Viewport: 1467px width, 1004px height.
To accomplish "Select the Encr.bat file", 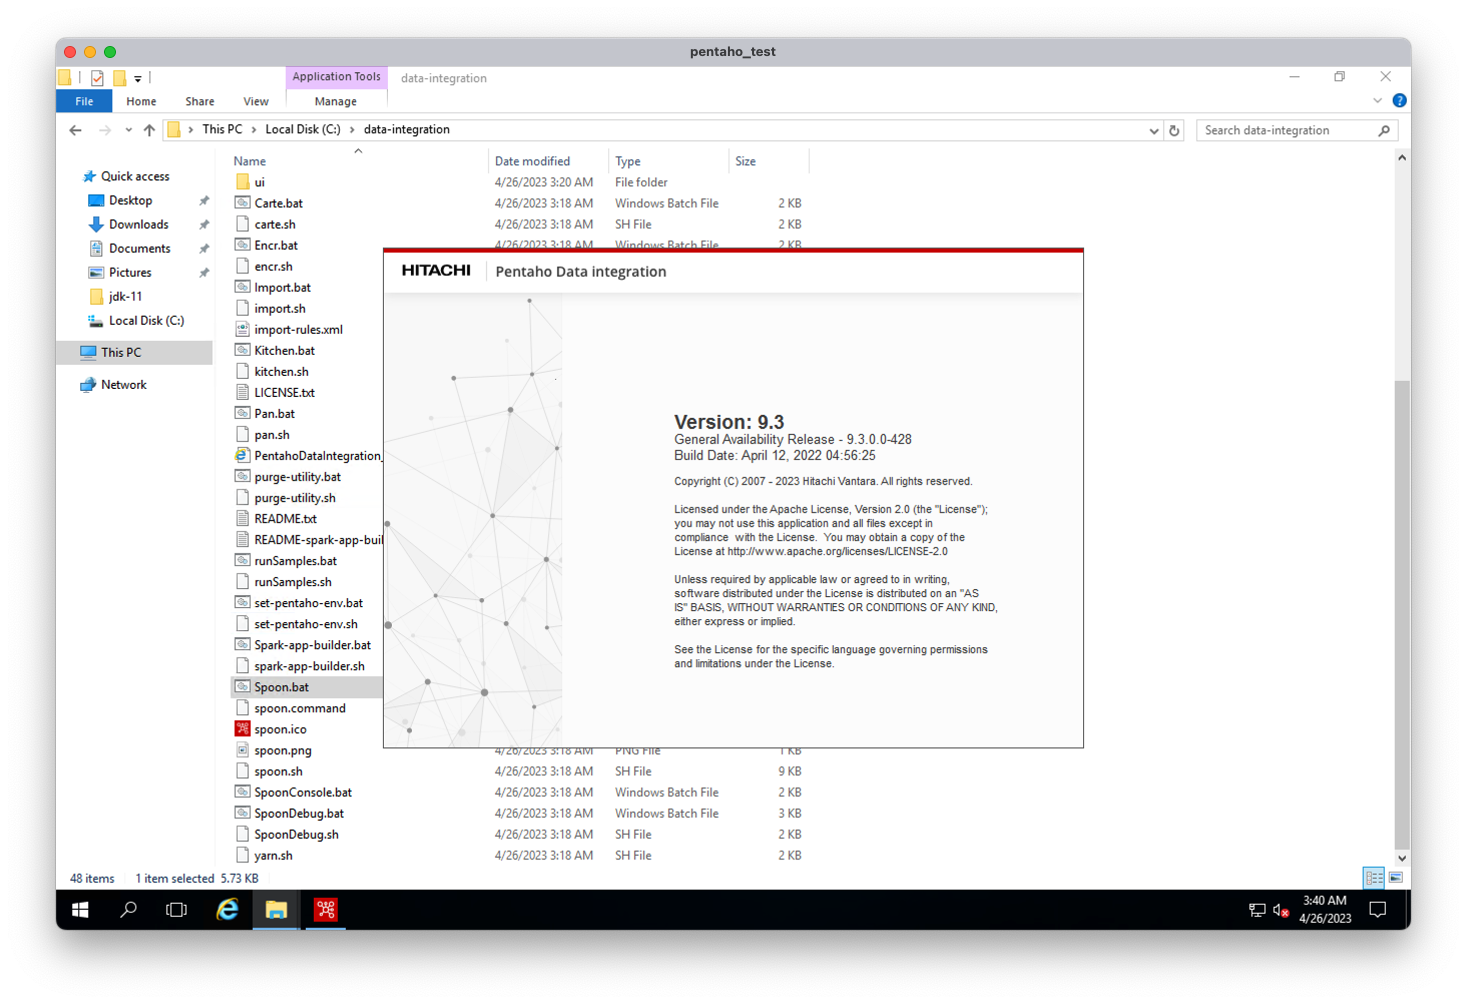I will tap(276, 245).
